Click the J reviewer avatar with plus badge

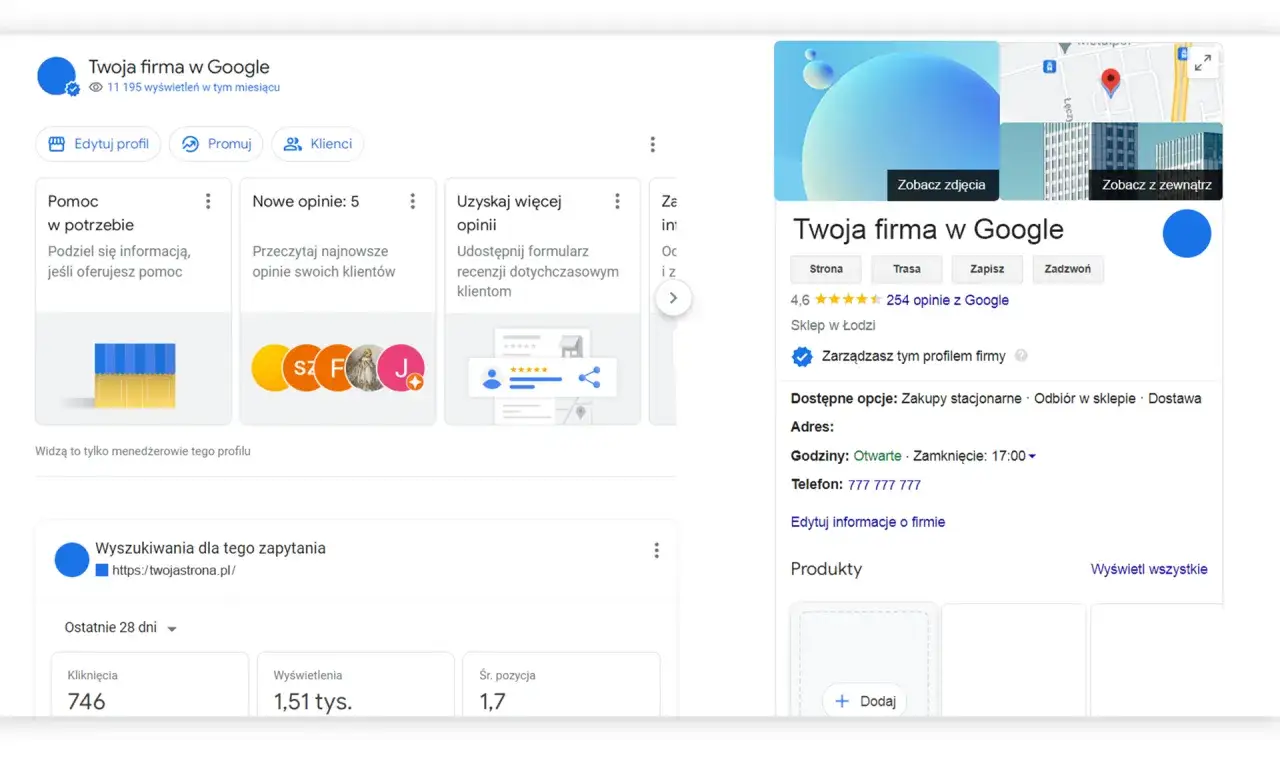pyautogui.click(x=401, y=368)
